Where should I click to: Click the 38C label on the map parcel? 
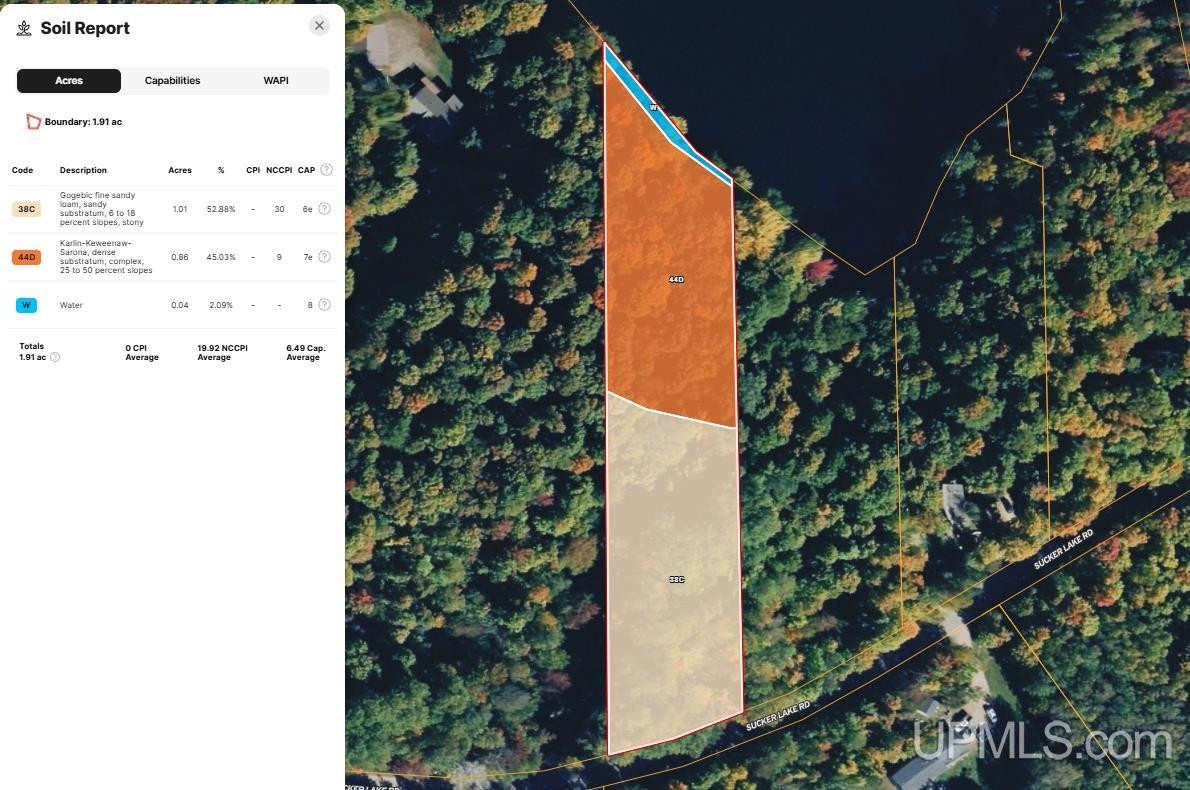pos(676,579)
